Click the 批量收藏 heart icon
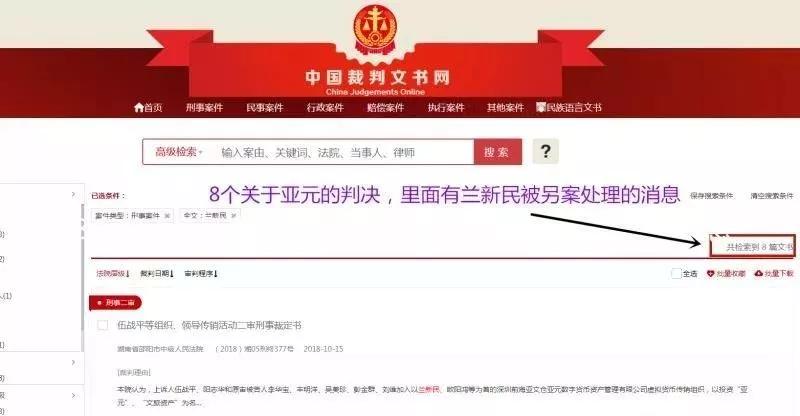 click(x=710, y=274)
